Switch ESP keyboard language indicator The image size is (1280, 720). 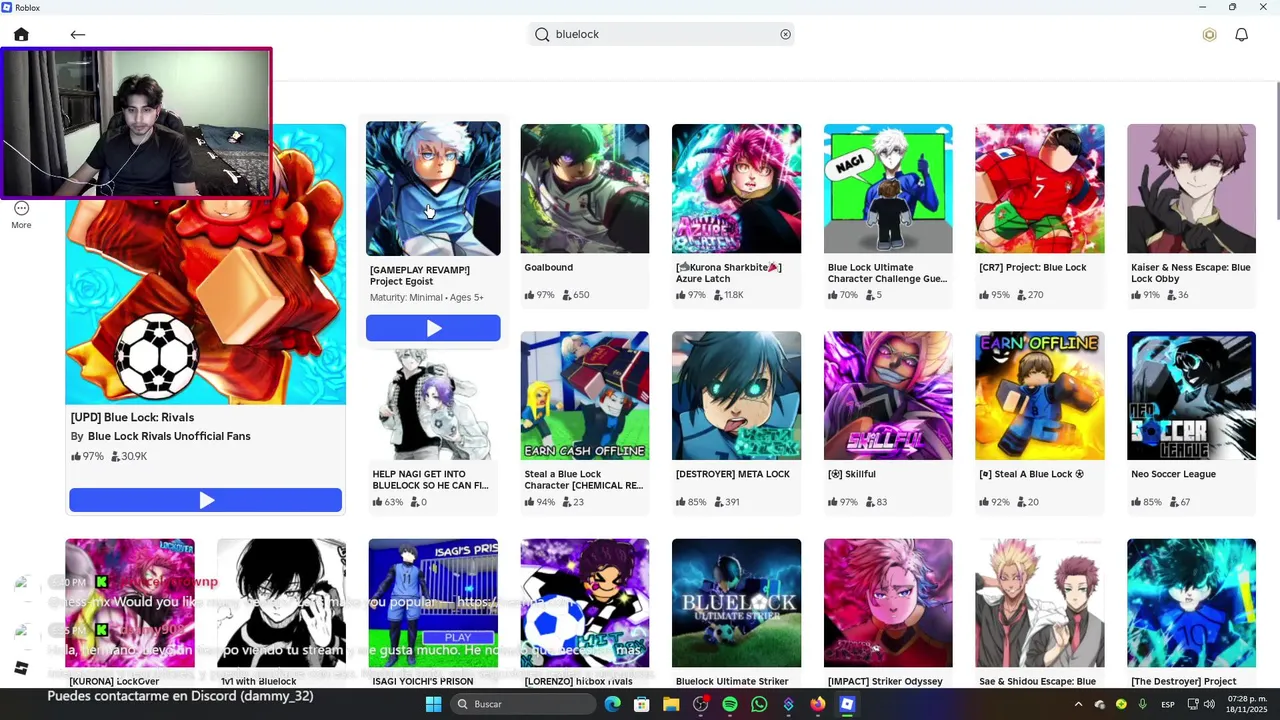pos(1168,704)
